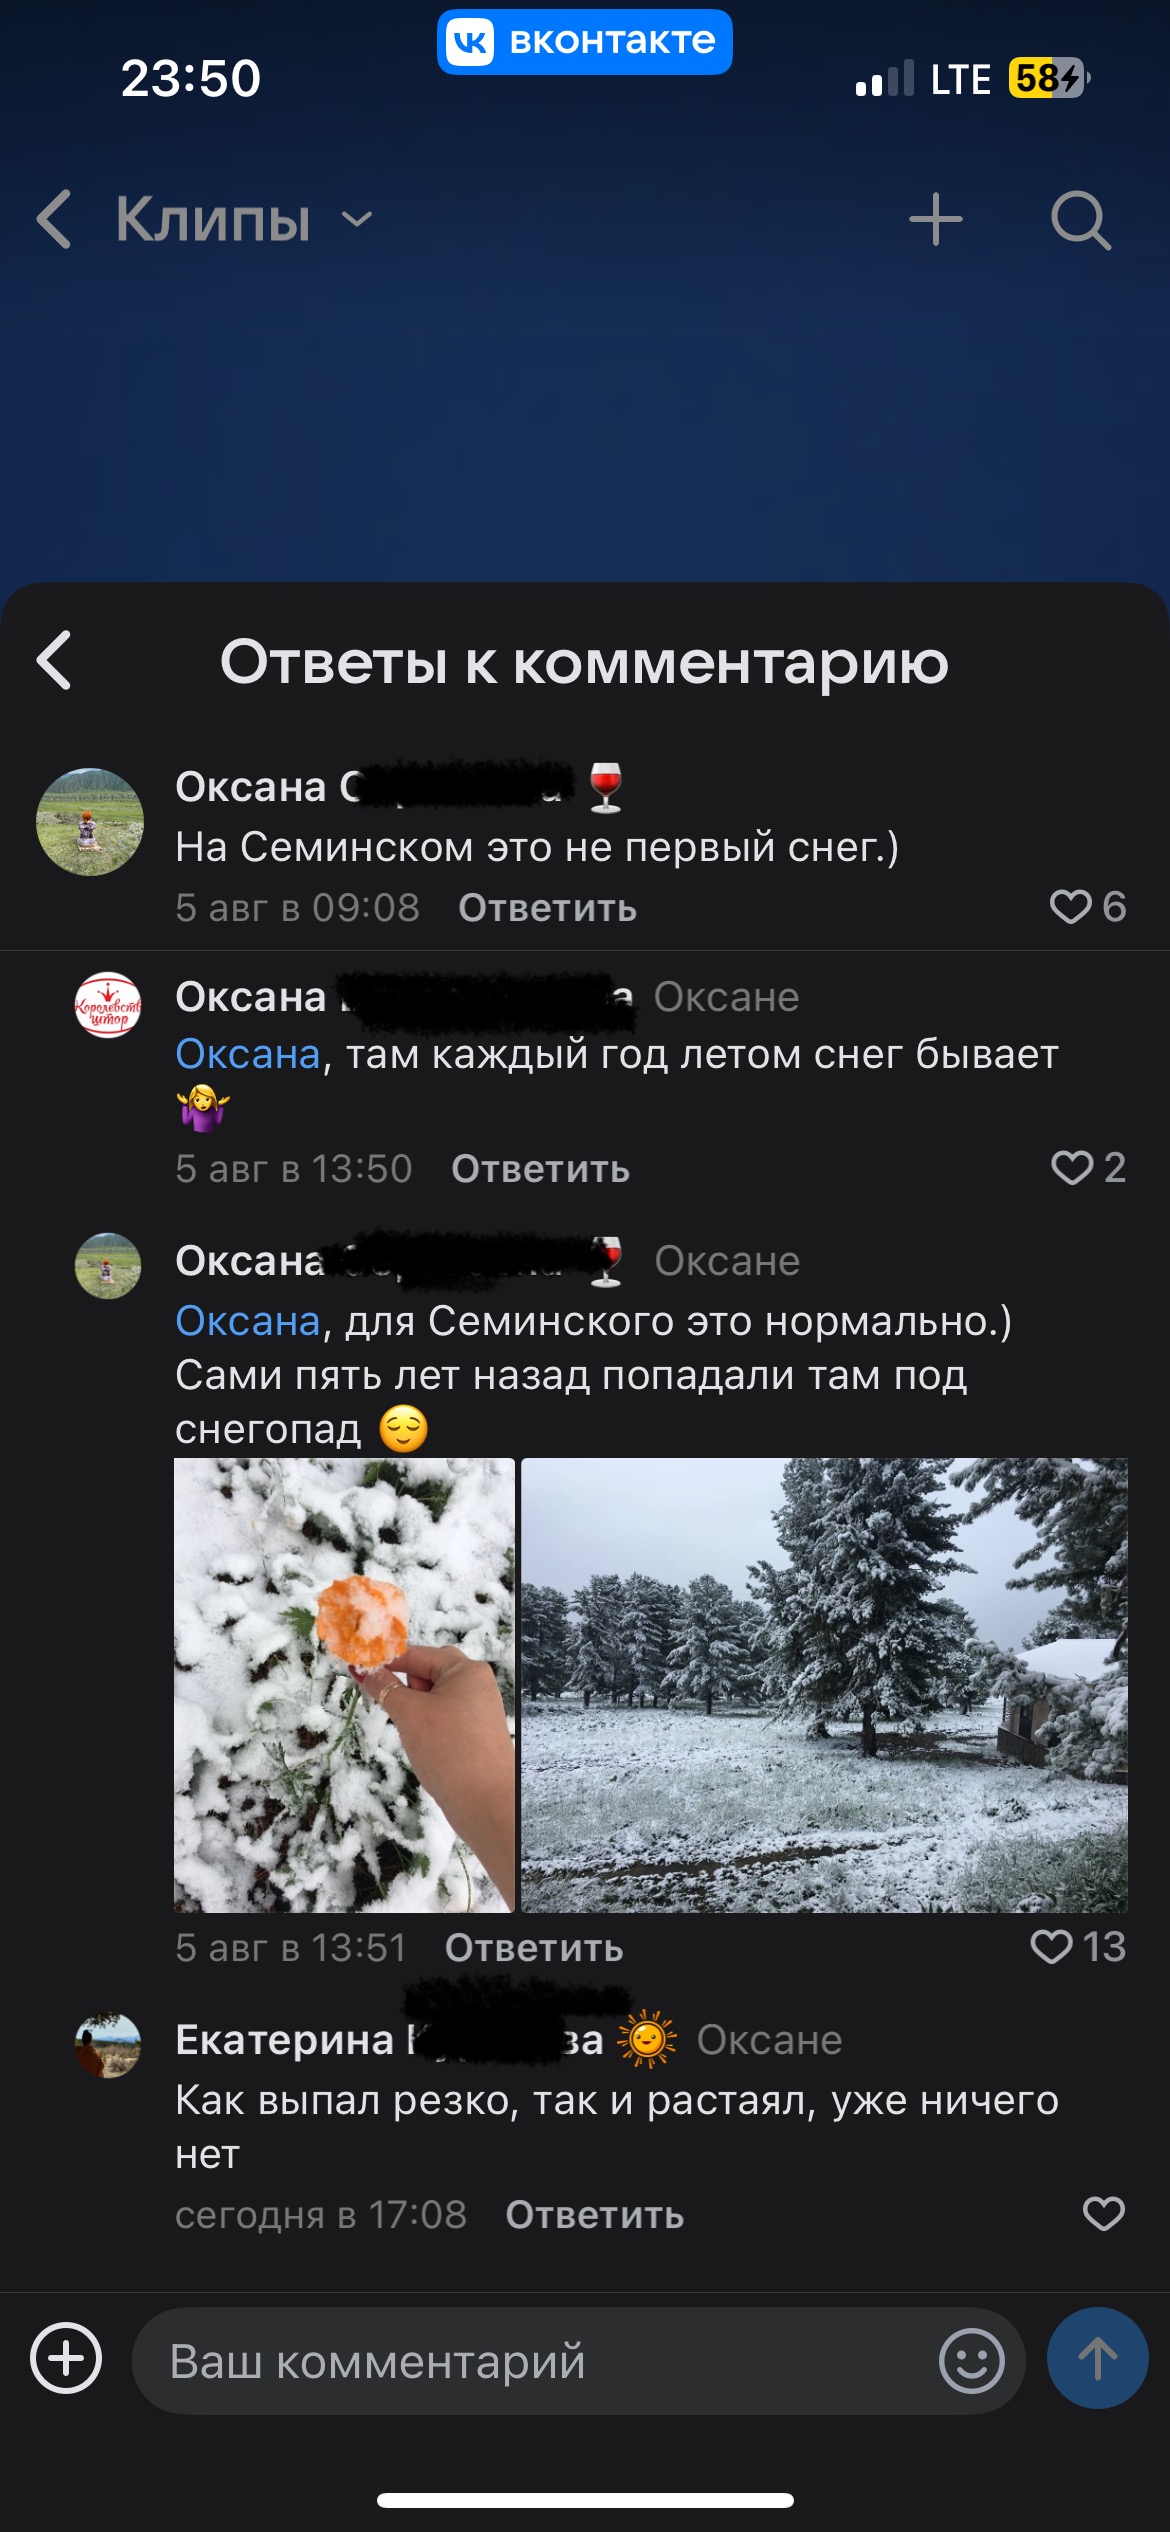Go back using arrow beside Клипы

coord(54,219)
